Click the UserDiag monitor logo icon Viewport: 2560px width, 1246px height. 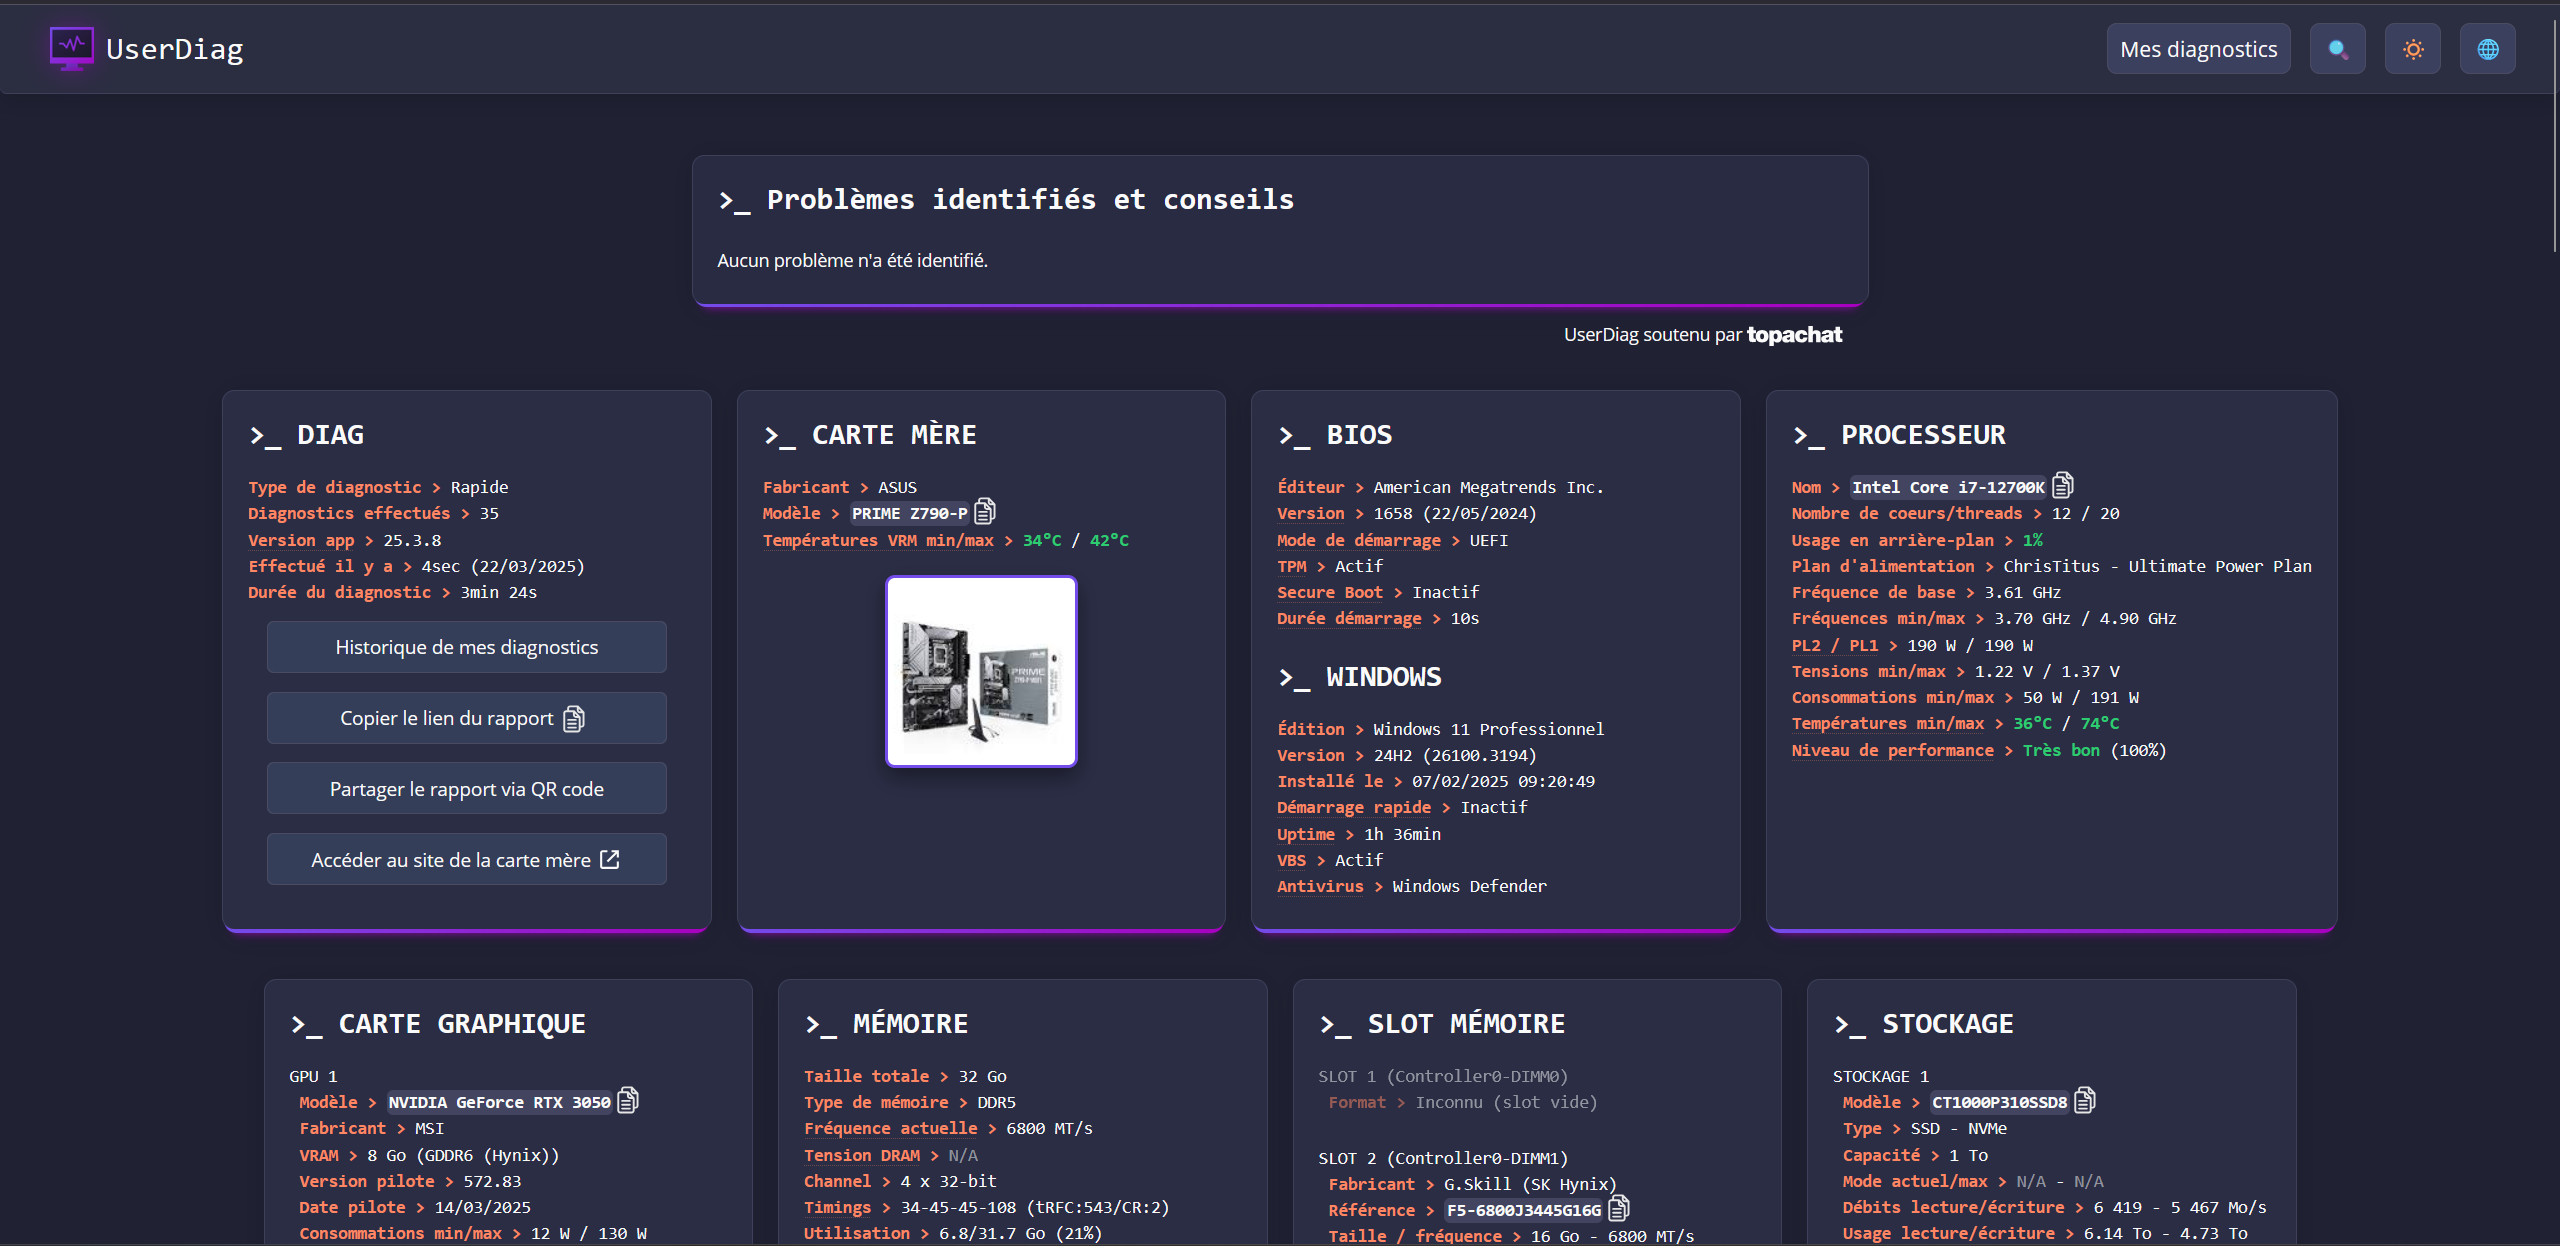tap(71, 48)
